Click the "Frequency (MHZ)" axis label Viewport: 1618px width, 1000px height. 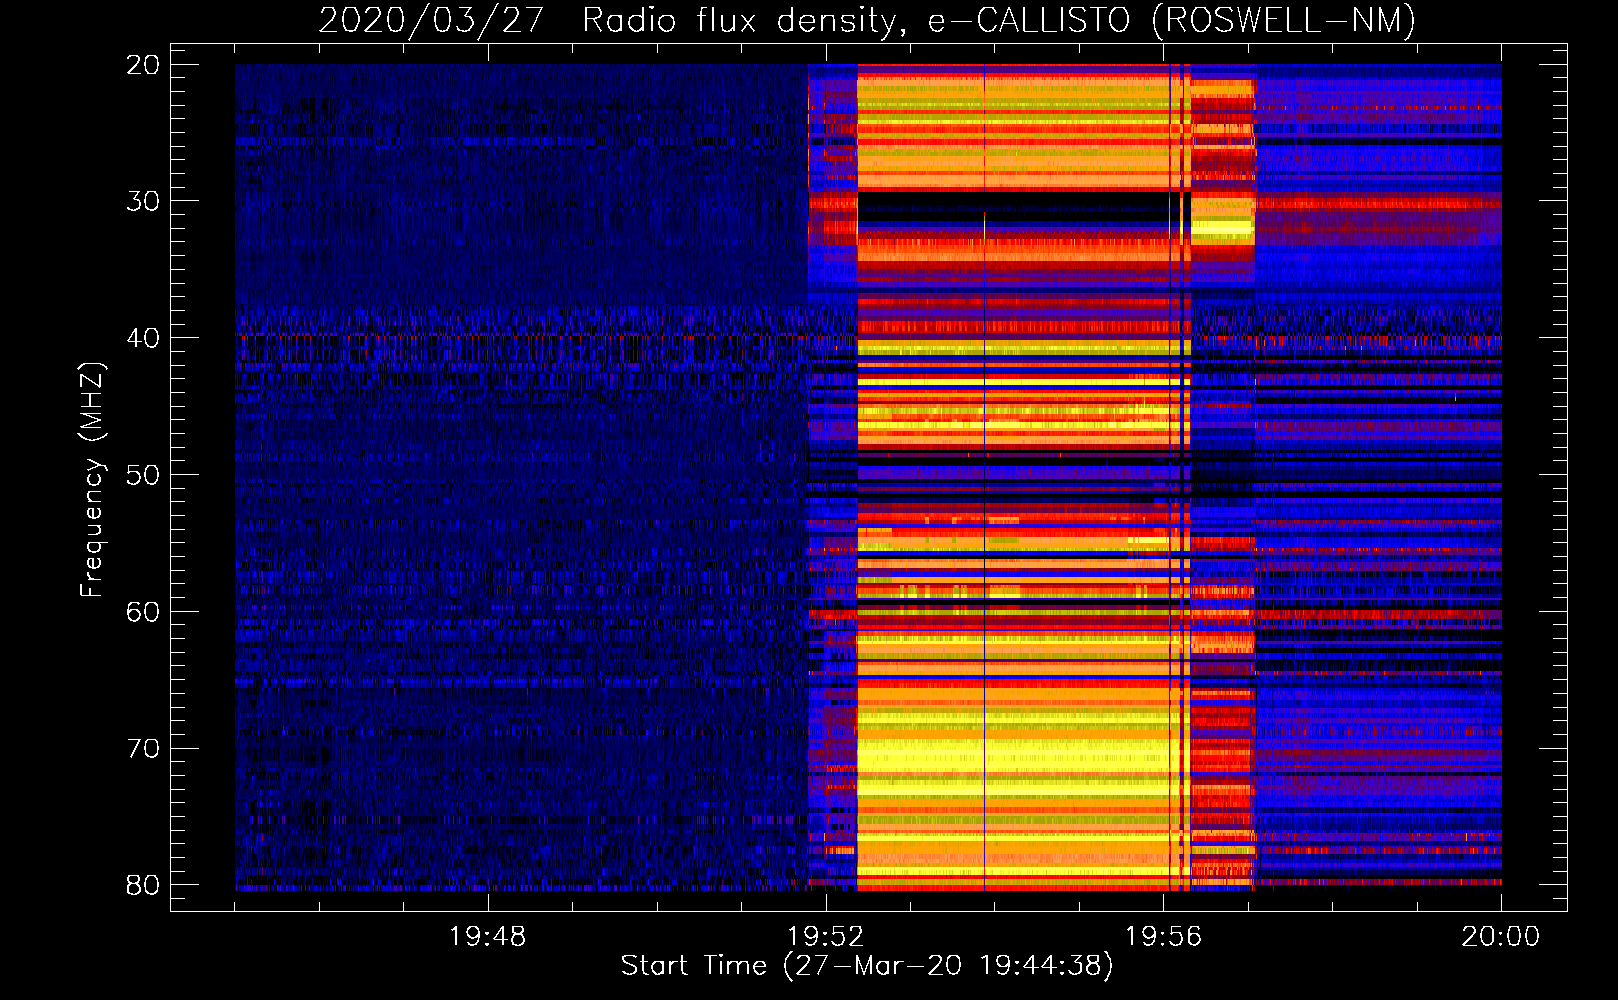(x=92, y=480)
